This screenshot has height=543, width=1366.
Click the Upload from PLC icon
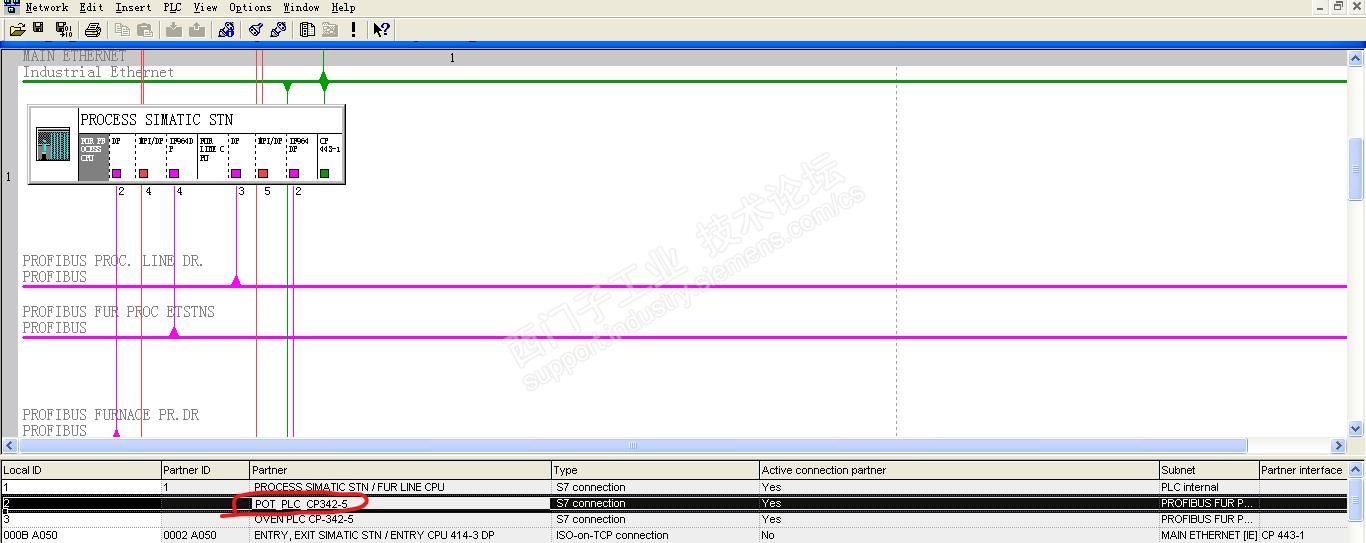pyautogui.click(x=197, y=30)
